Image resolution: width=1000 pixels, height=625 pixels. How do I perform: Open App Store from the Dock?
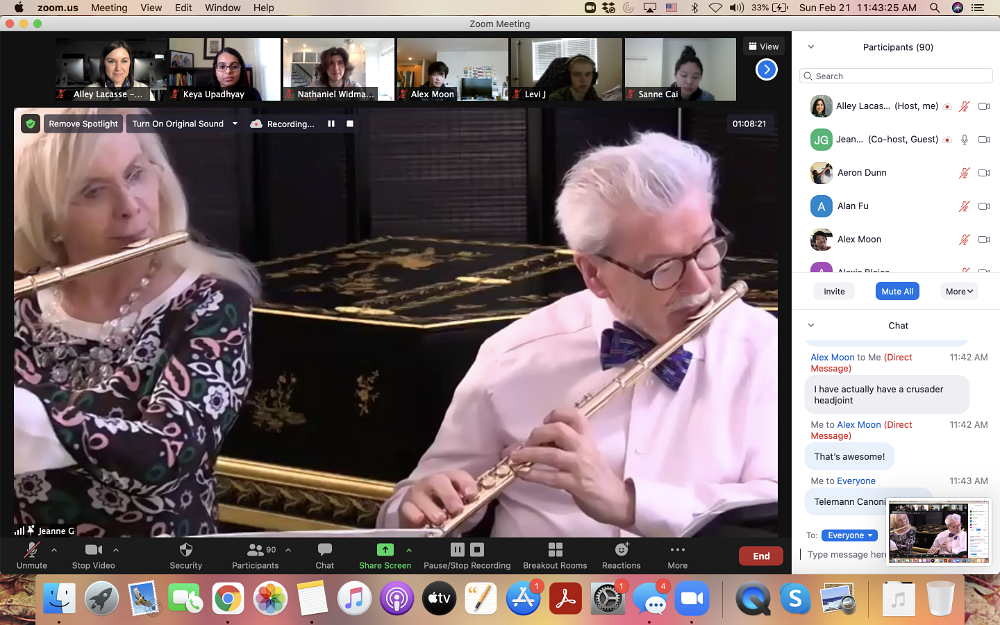coord(522,599)
